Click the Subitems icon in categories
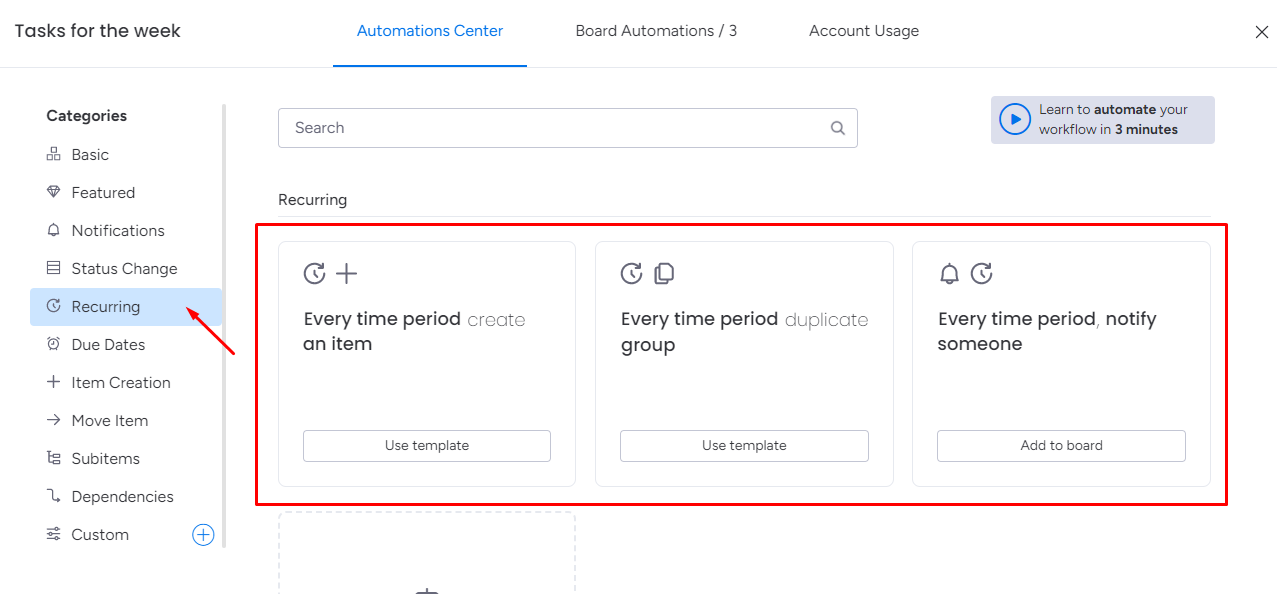This screenshot has width=1277, height=594. tap(54, 459)
